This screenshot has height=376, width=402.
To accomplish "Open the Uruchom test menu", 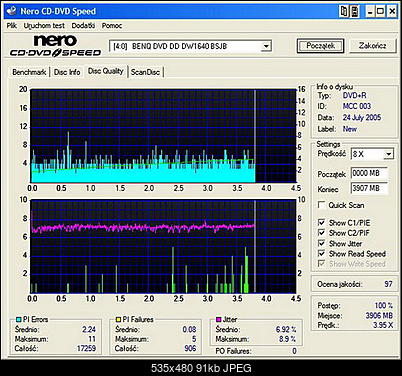I will tap(44, 26).
